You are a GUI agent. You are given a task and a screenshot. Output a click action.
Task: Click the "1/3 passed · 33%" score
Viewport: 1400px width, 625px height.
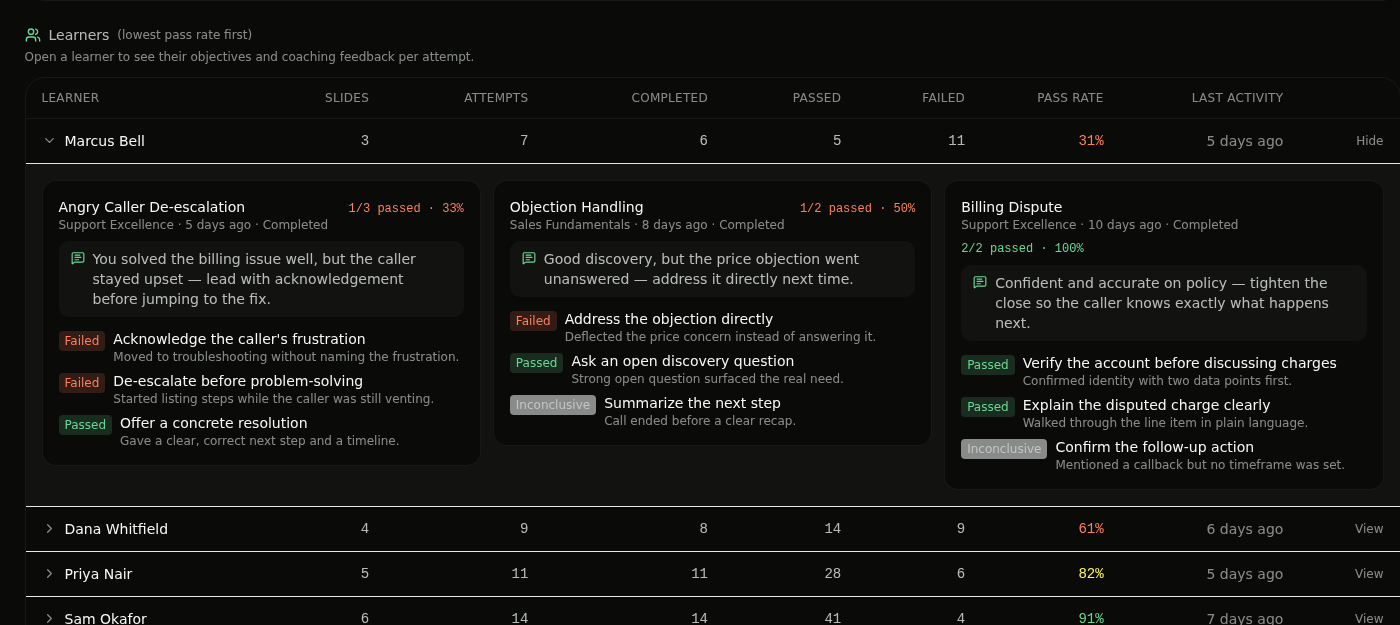406,208
